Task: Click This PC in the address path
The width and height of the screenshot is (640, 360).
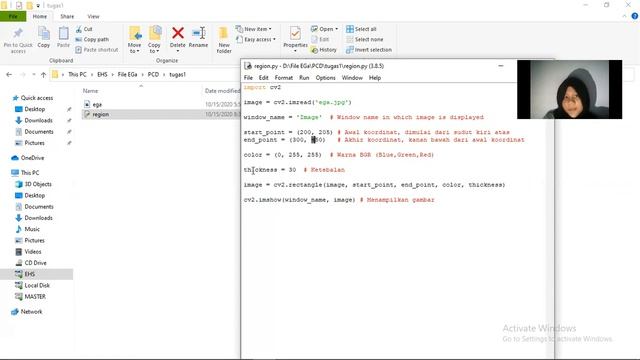Action: (x=77, y=75)
